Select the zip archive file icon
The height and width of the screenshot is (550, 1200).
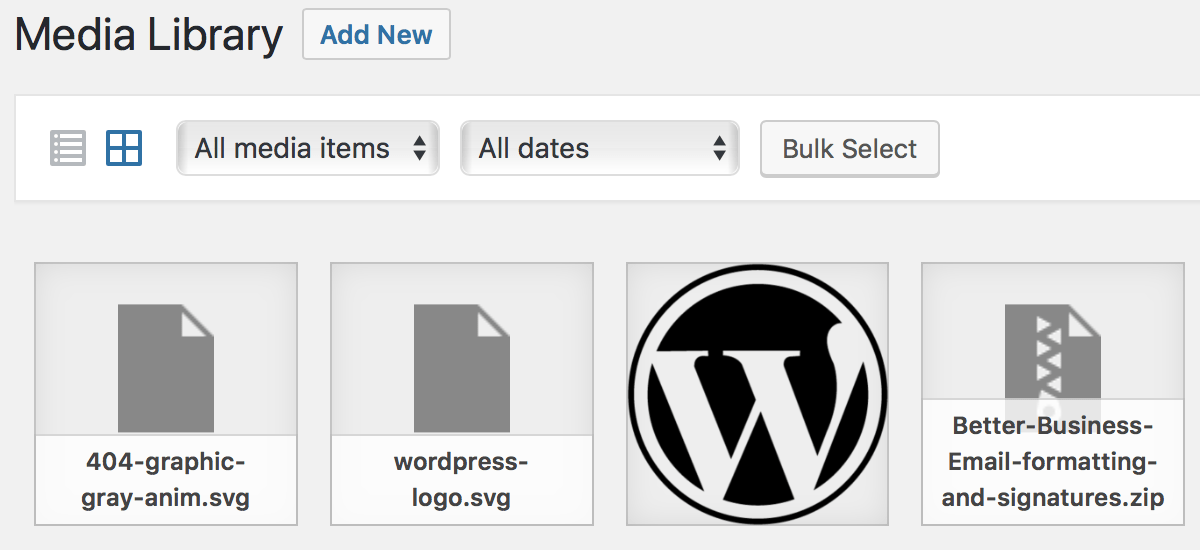click(x=1053, y=355)
